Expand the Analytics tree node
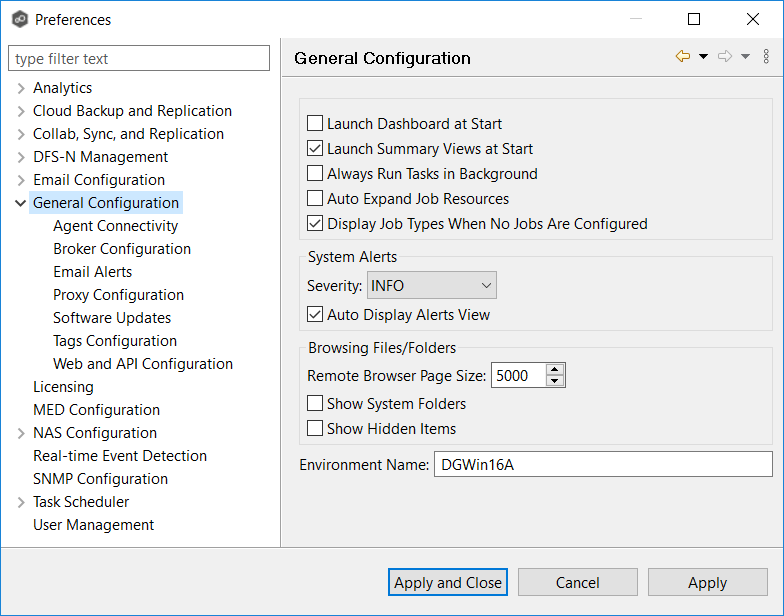784x616 pixels. [20, 88]
